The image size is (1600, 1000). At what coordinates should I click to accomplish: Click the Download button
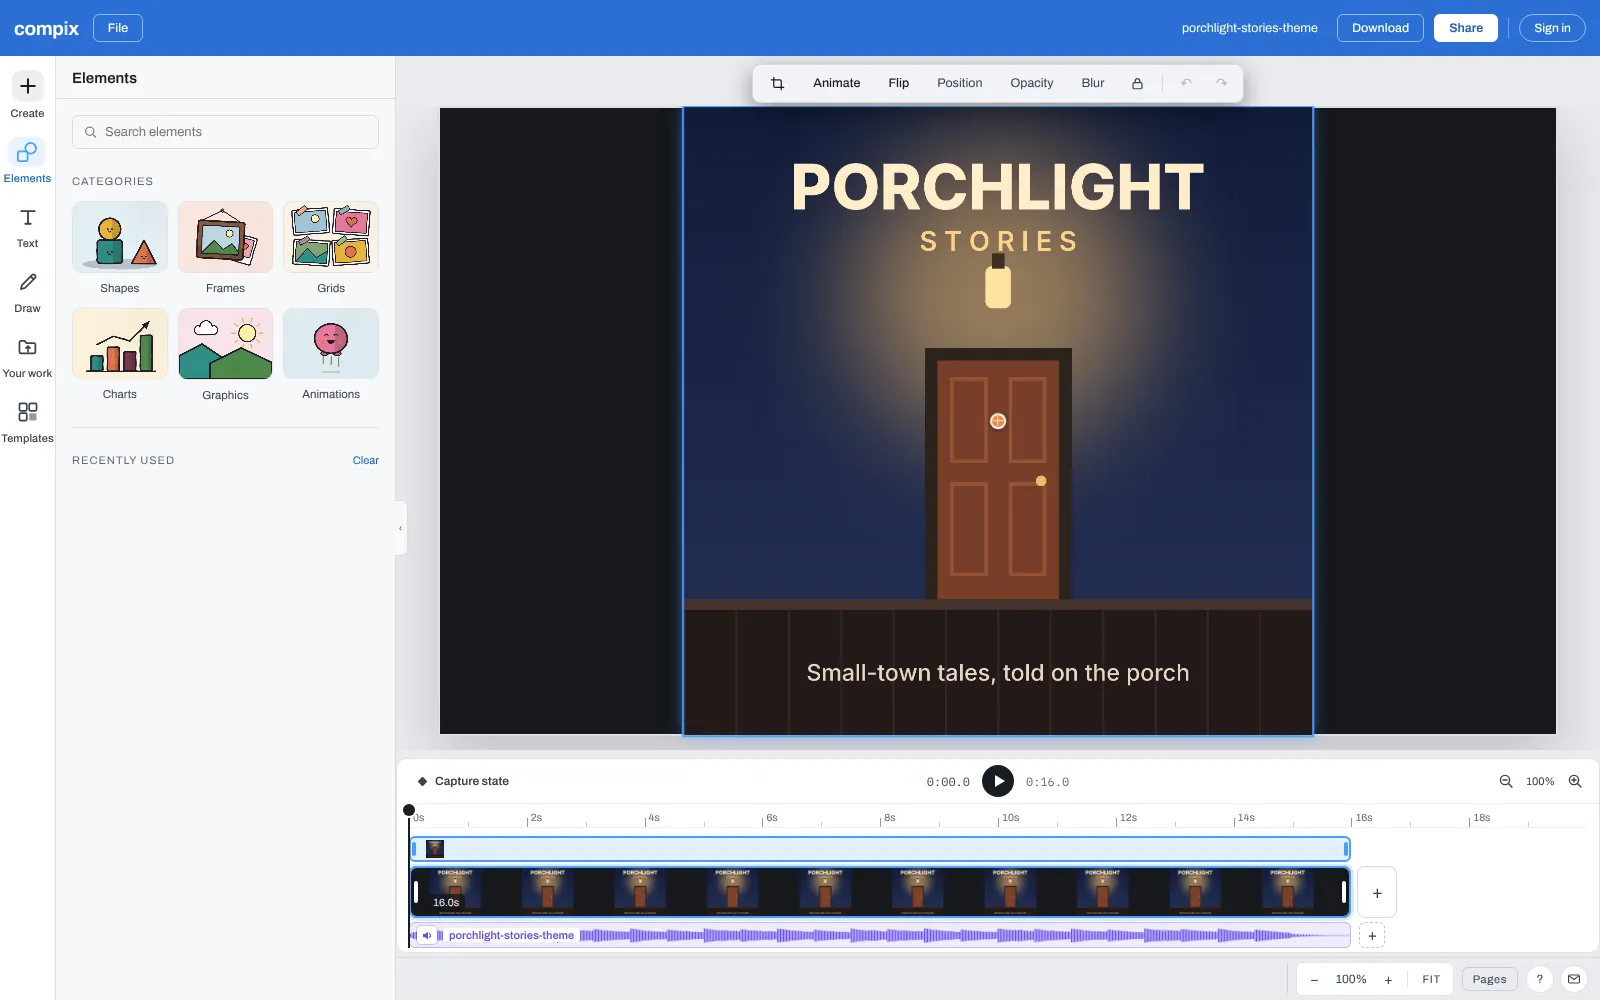pyautogui.click(x=1380, y=28)
